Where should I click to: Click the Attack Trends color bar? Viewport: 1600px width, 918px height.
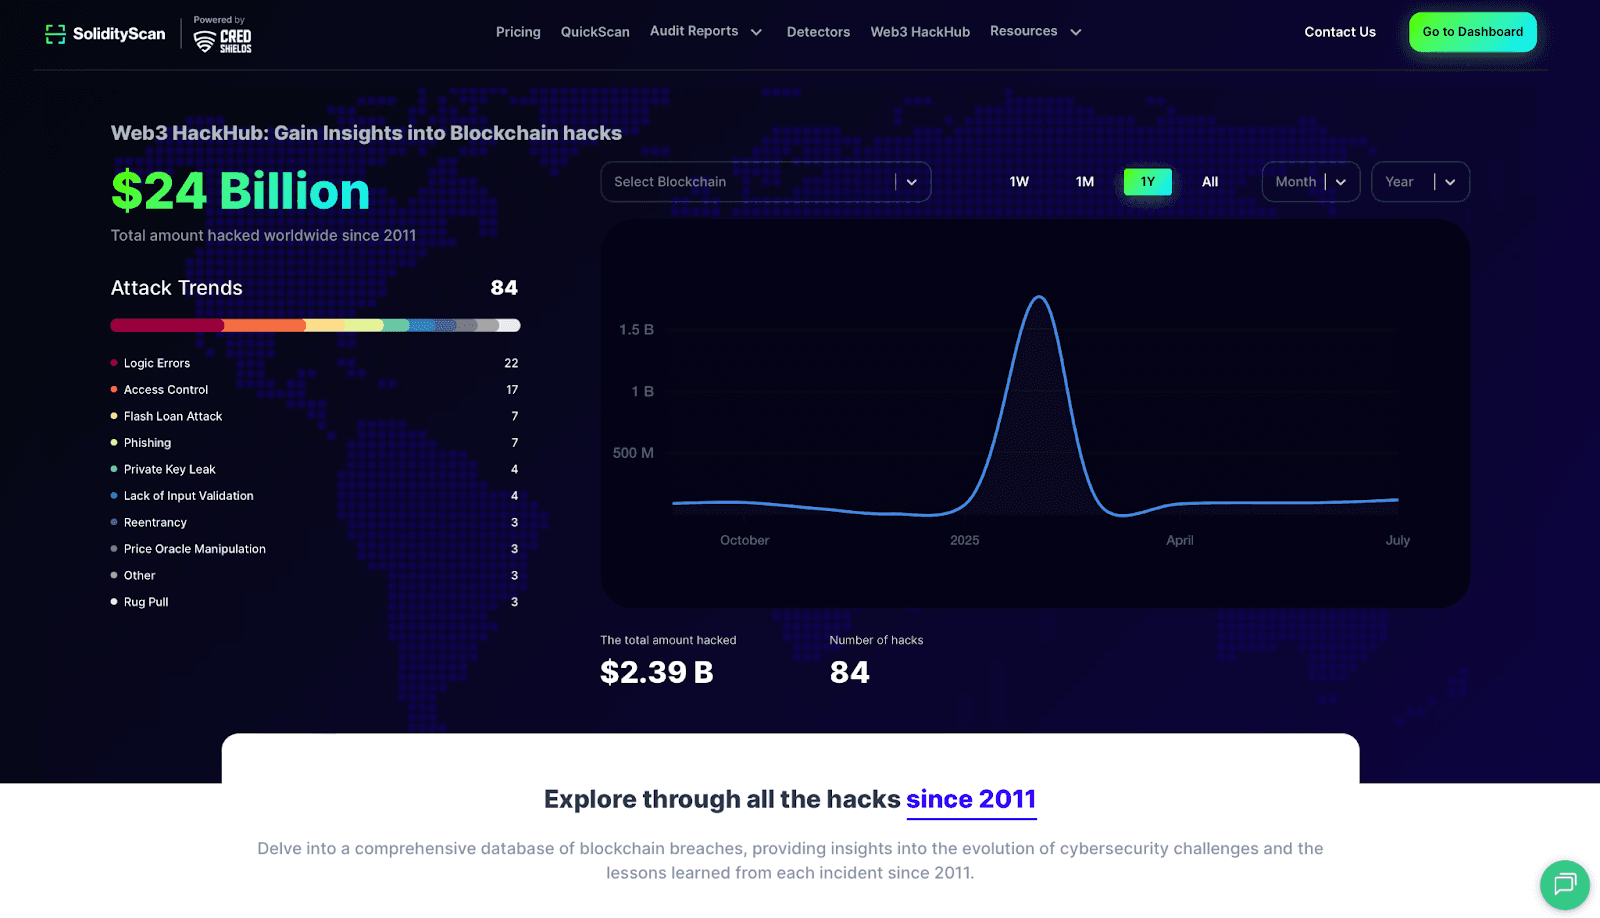[x=315, y=325]
